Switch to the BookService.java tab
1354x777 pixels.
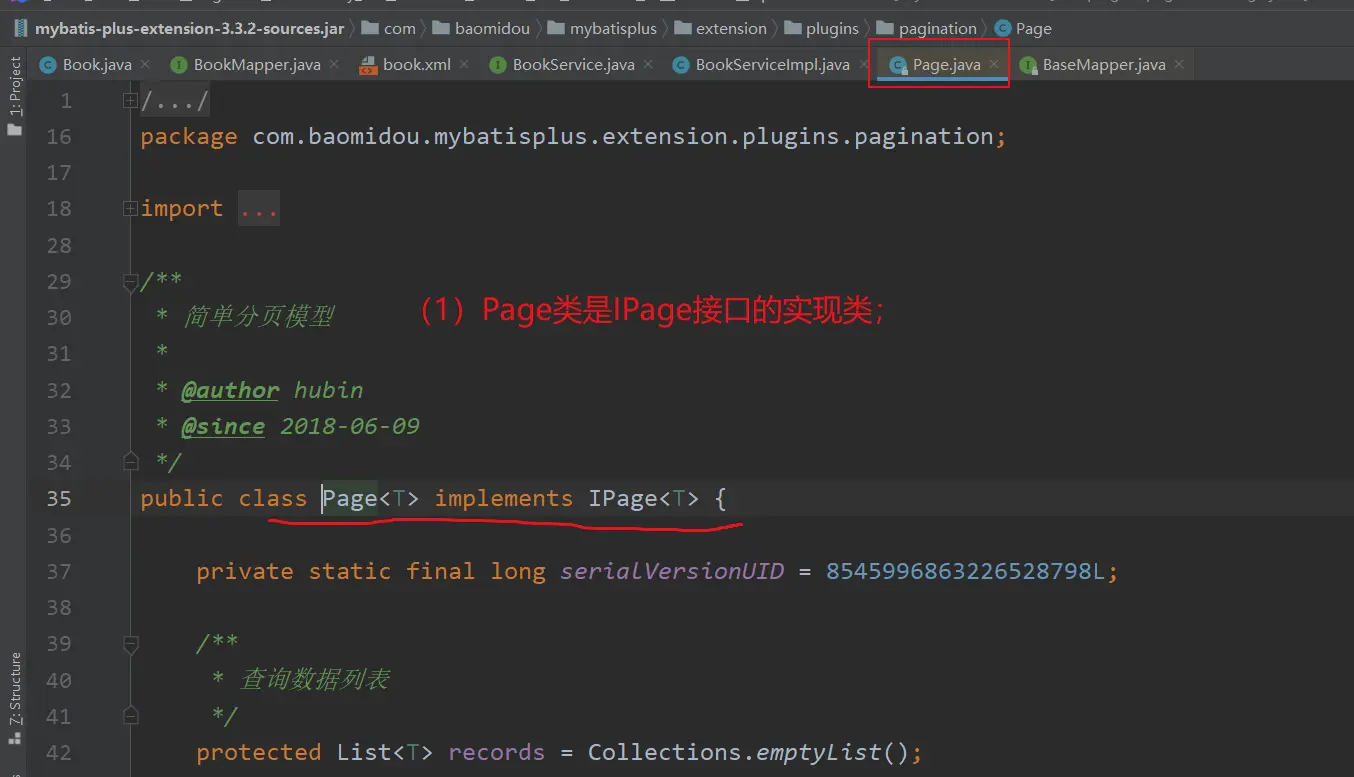573,65
